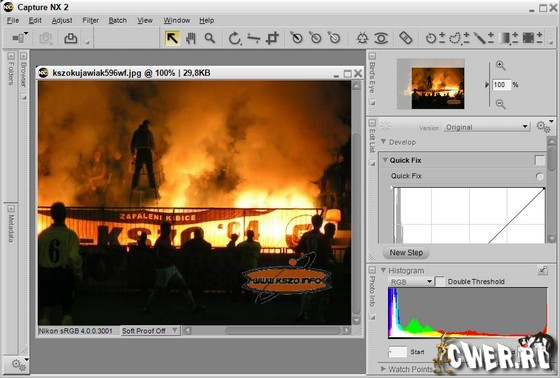Open the Version Original dropdown

pyautogui.click(x=486, y=127)
